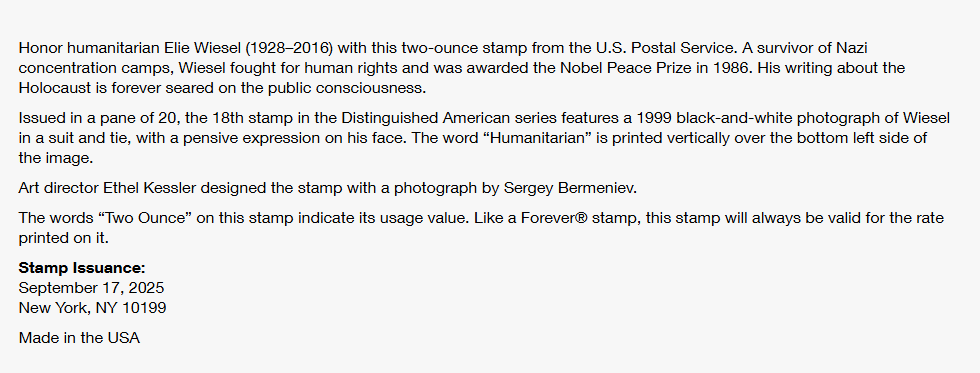Click the phrase 'the image.' ending second paragraph
This screenshot has width=980, height=373.
coord(56,158)
